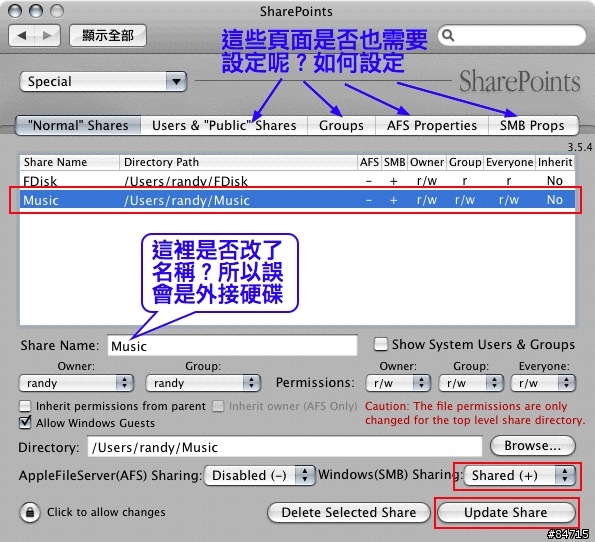The image size is (595, 542).
Task: Open the Group permissions r/w dropdown
Action: [471, 383]
